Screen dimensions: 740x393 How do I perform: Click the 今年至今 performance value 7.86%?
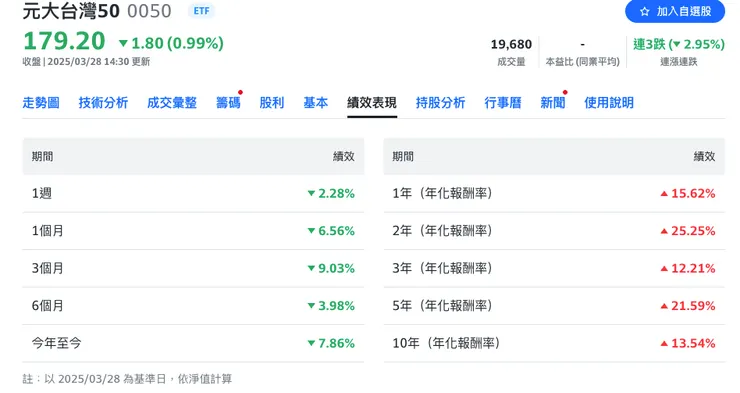(x=331, y=343)
